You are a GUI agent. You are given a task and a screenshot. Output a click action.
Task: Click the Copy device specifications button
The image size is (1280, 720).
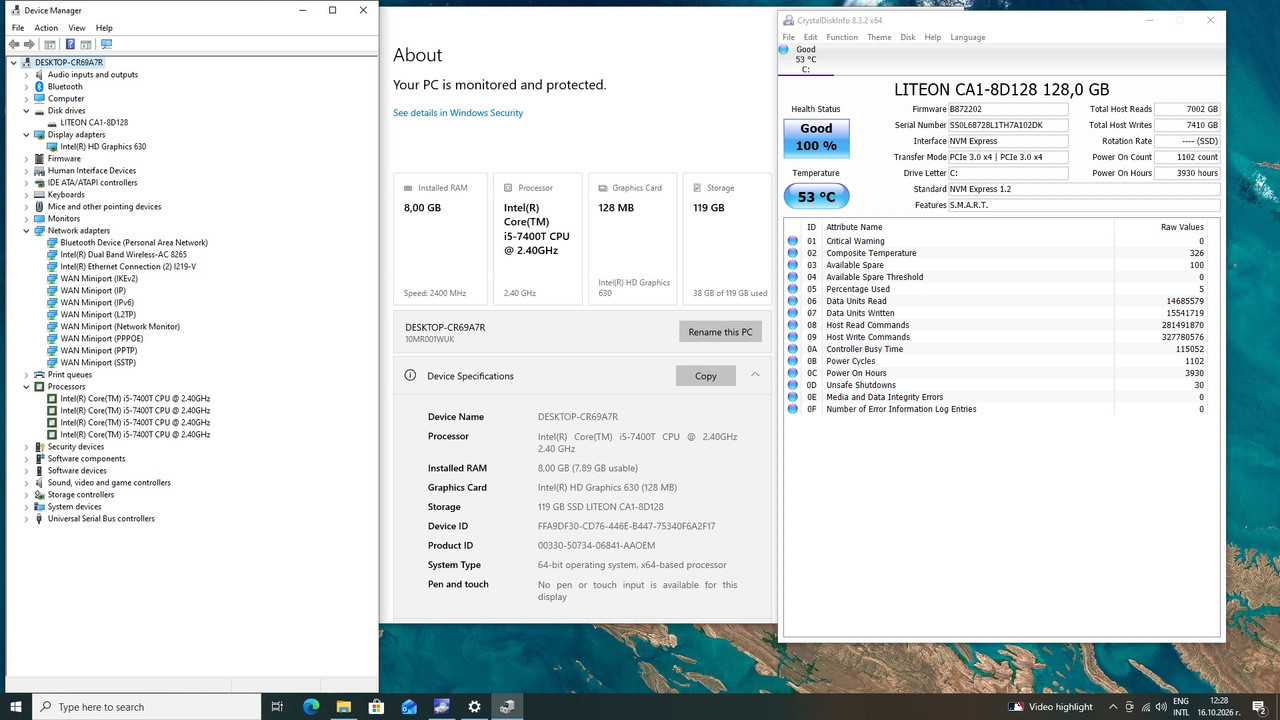pos(706,376)
